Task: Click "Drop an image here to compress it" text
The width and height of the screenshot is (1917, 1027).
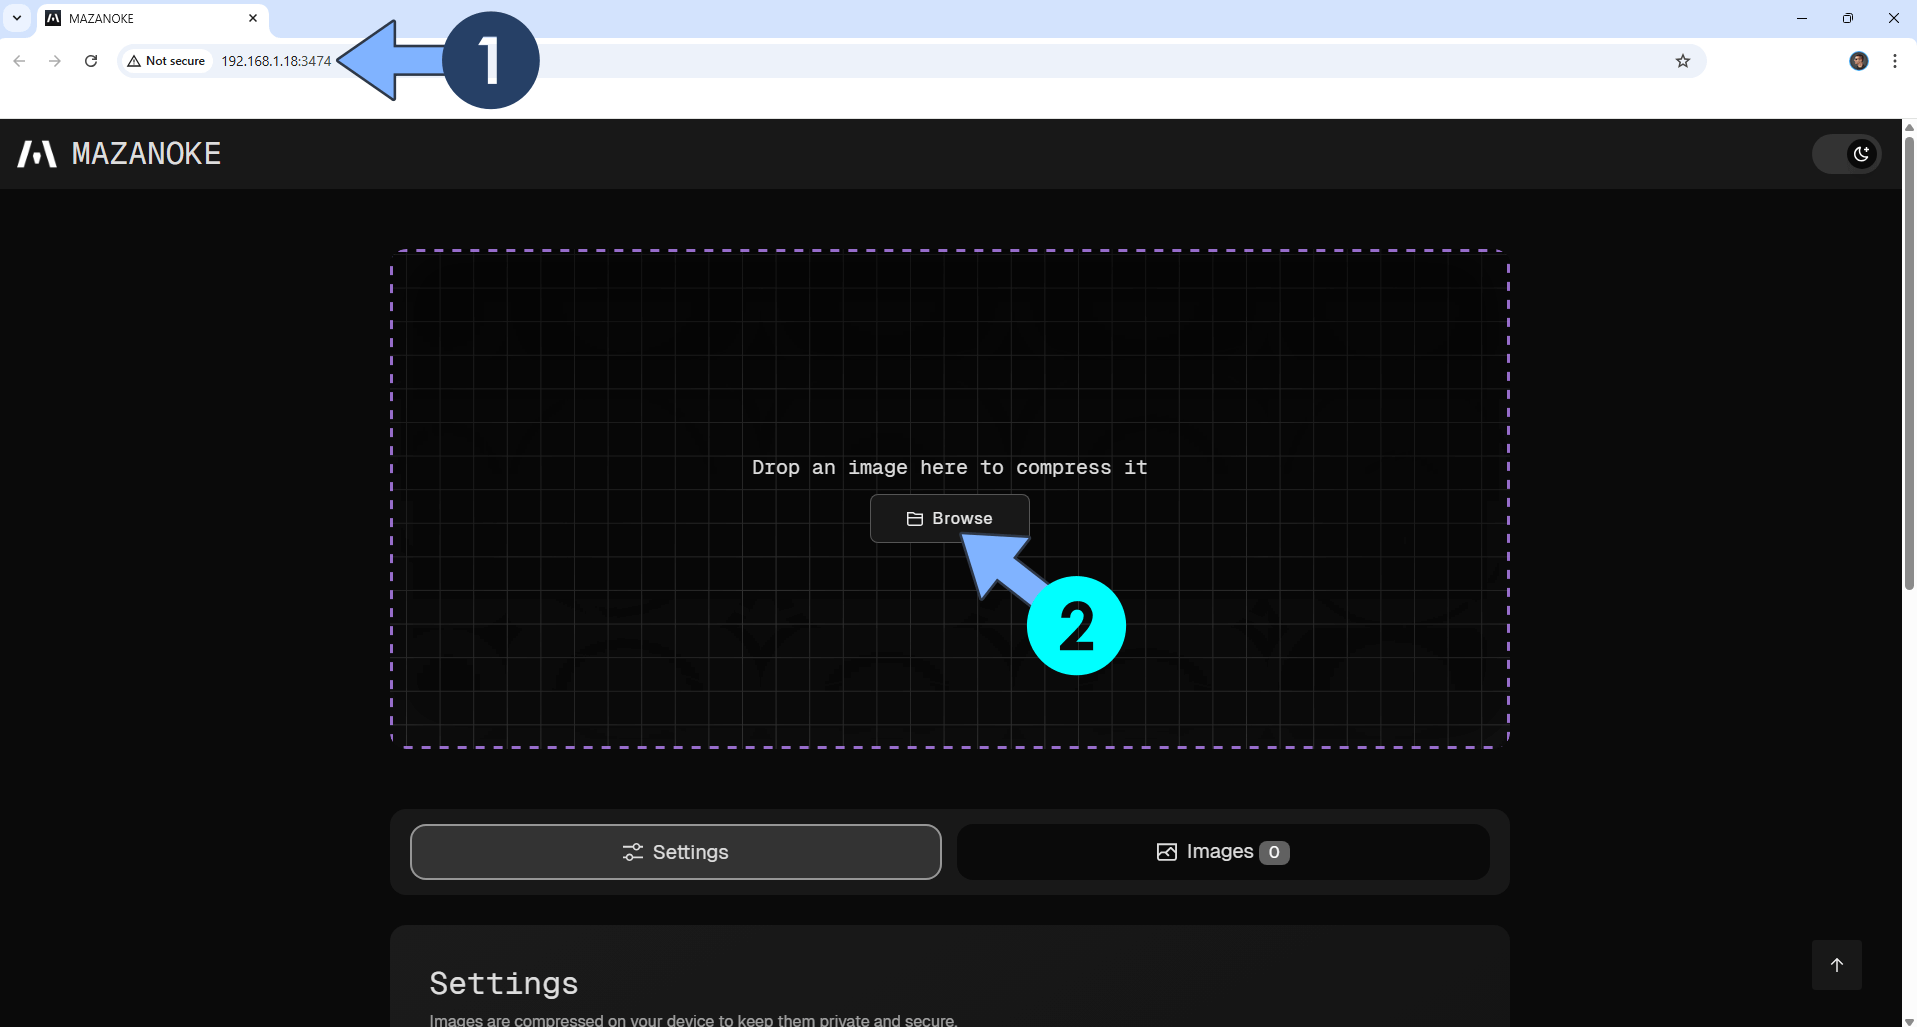Action: click(949, 467)
